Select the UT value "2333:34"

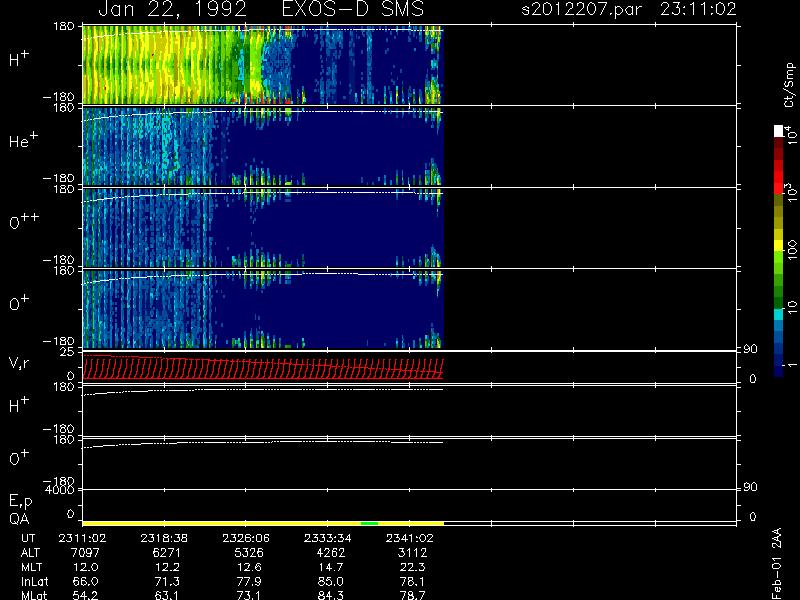click(x=328, y=538)
